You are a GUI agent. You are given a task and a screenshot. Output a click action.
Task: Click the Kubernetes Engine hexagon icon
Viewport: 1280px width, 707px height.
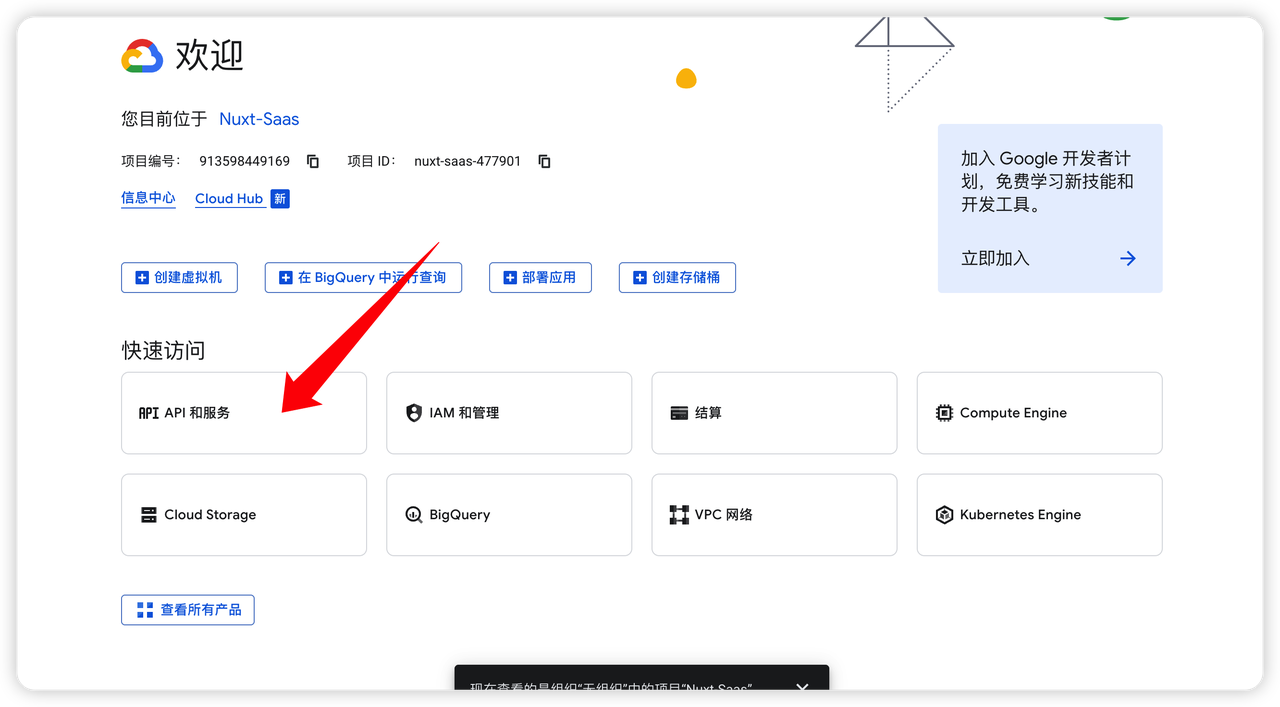(944, 515)
